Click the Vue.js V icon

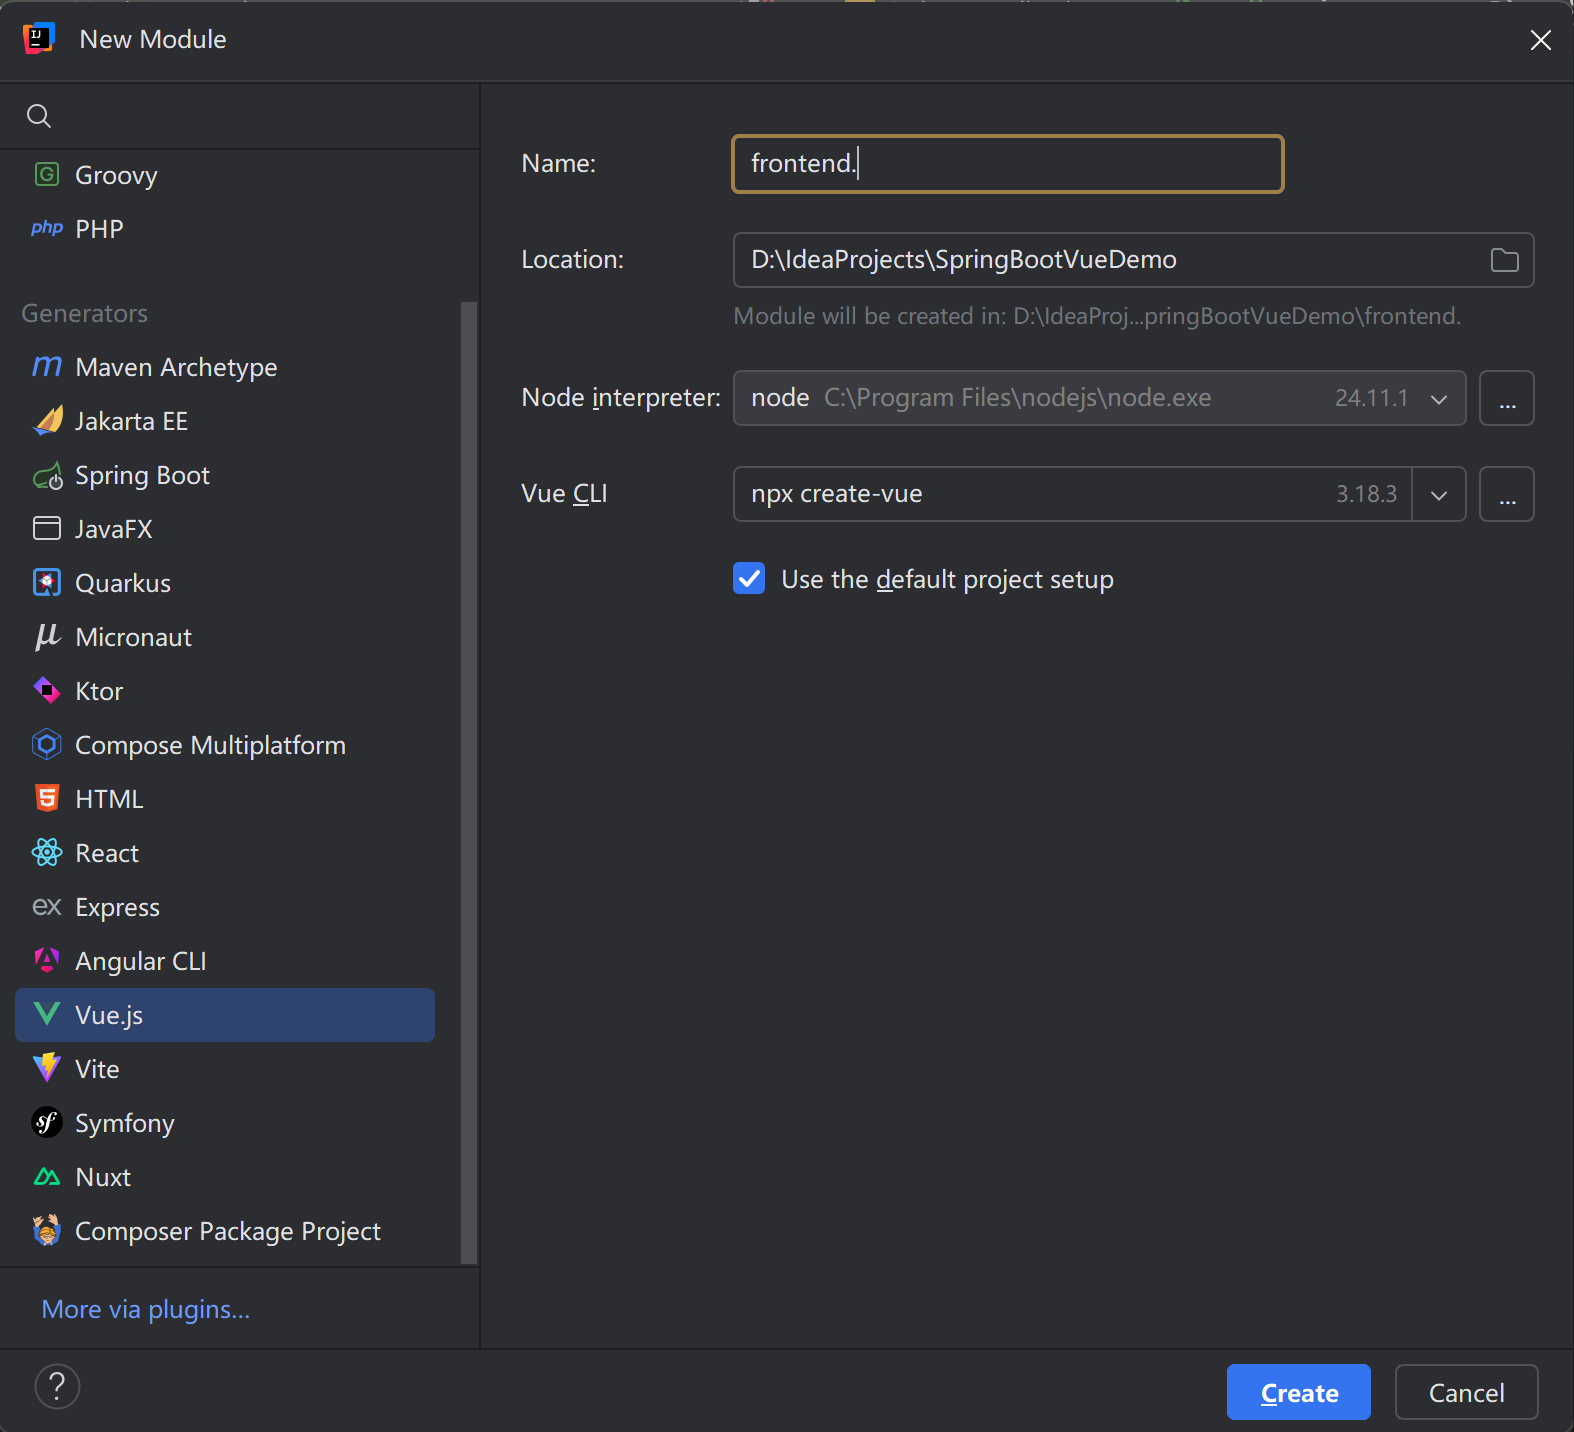click(47, 1015)
